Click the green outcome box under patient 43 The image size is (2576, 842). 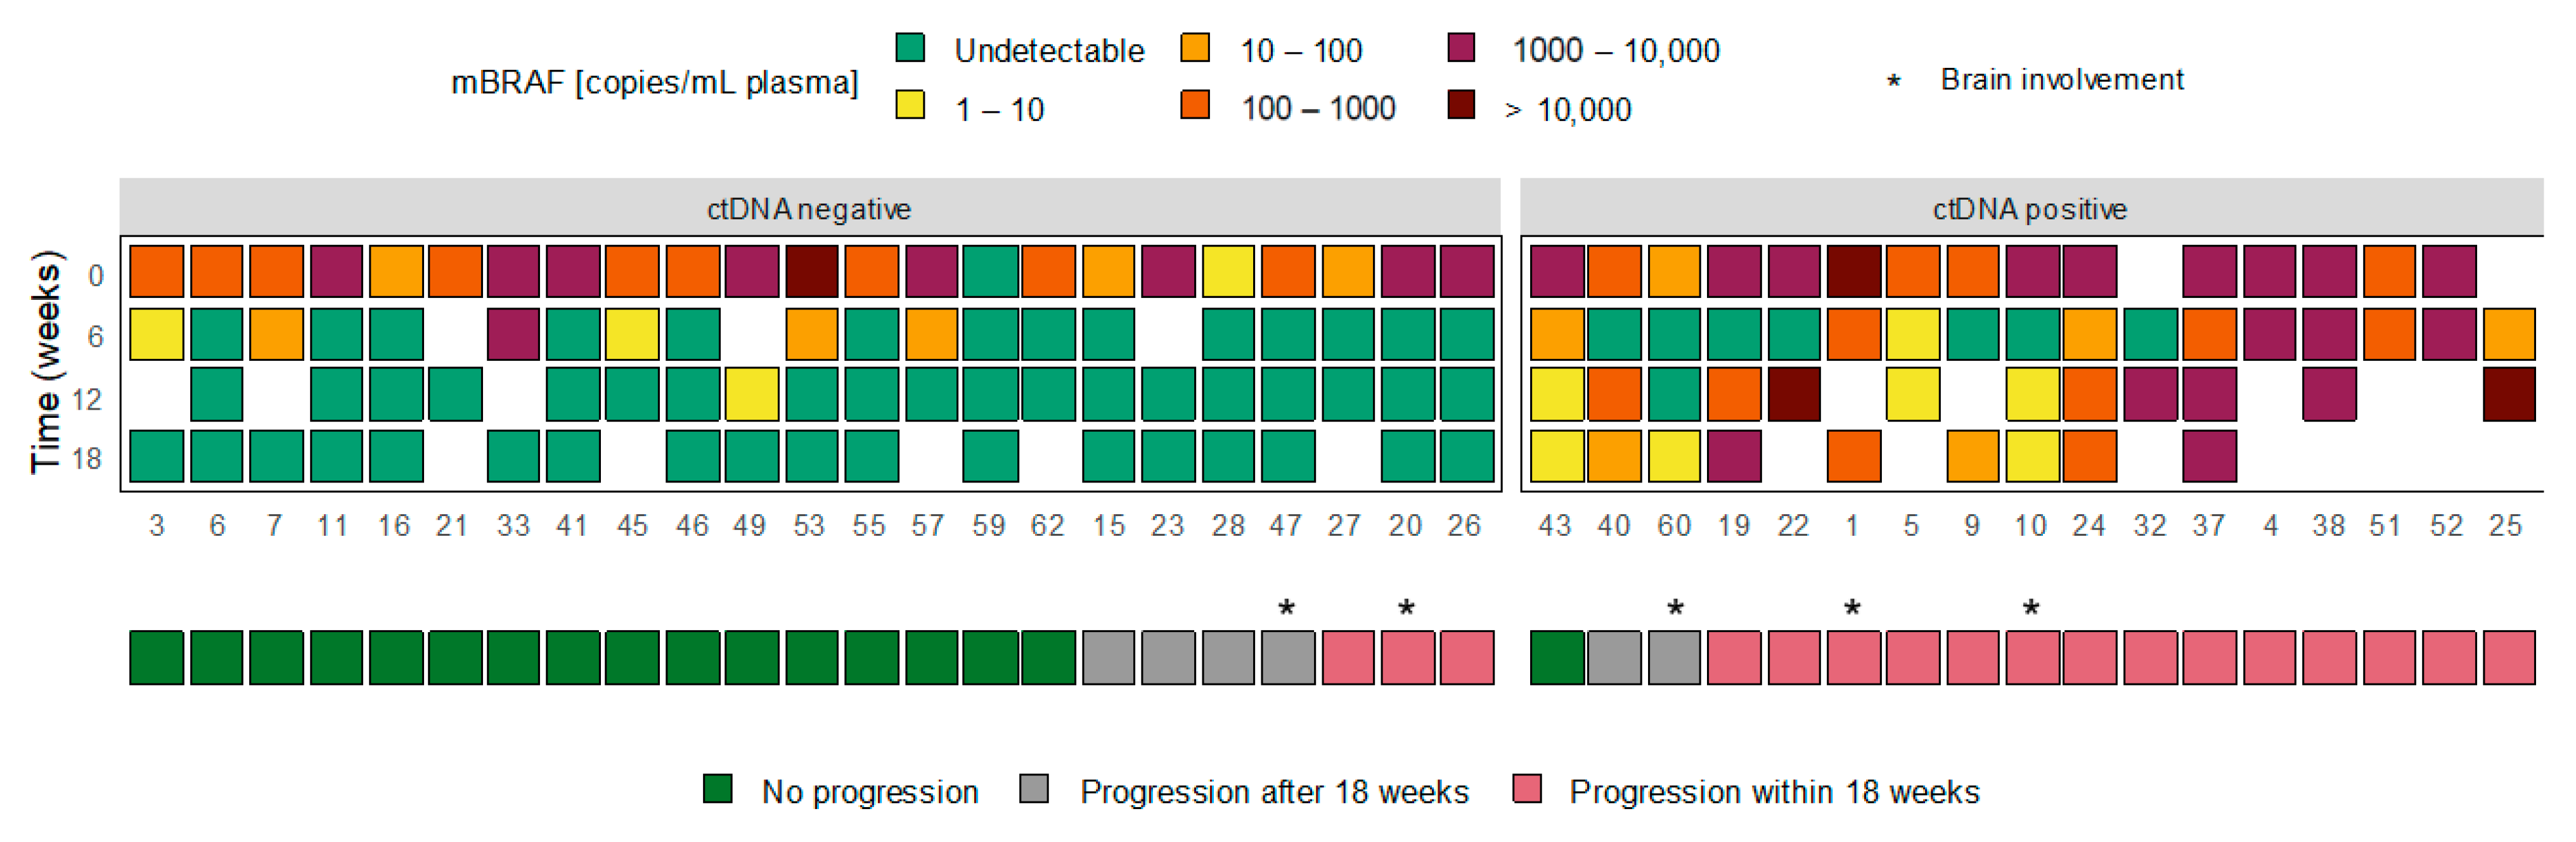(1557, 657)
